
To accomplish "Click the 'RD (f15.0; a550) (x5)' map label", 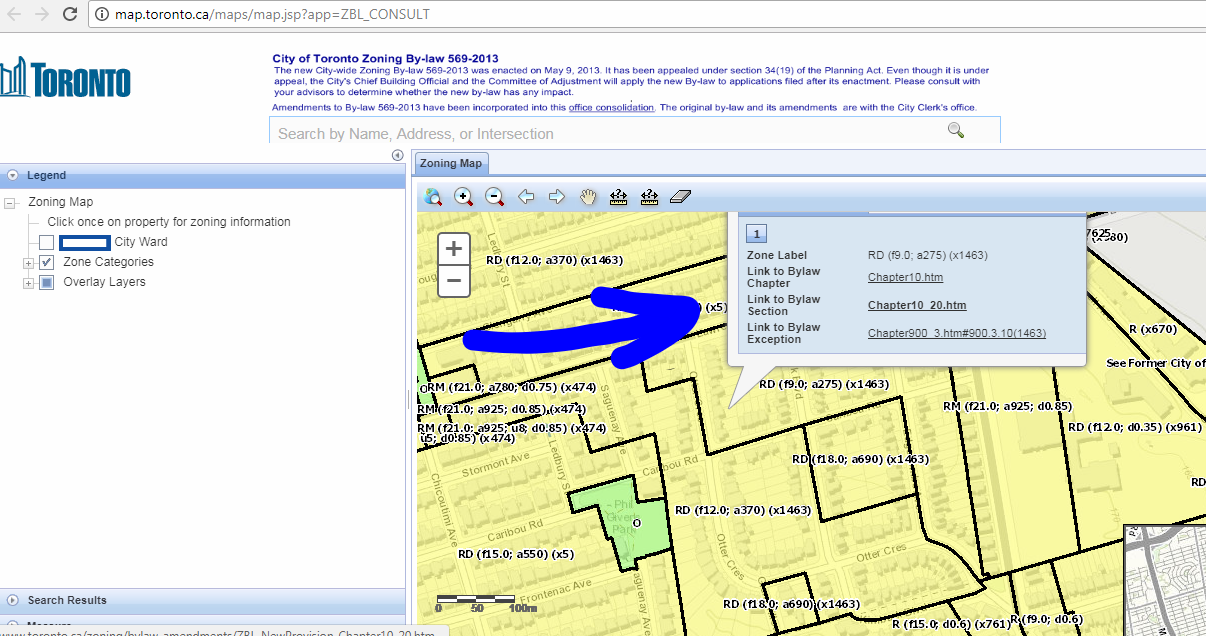I will pos(516,553).
